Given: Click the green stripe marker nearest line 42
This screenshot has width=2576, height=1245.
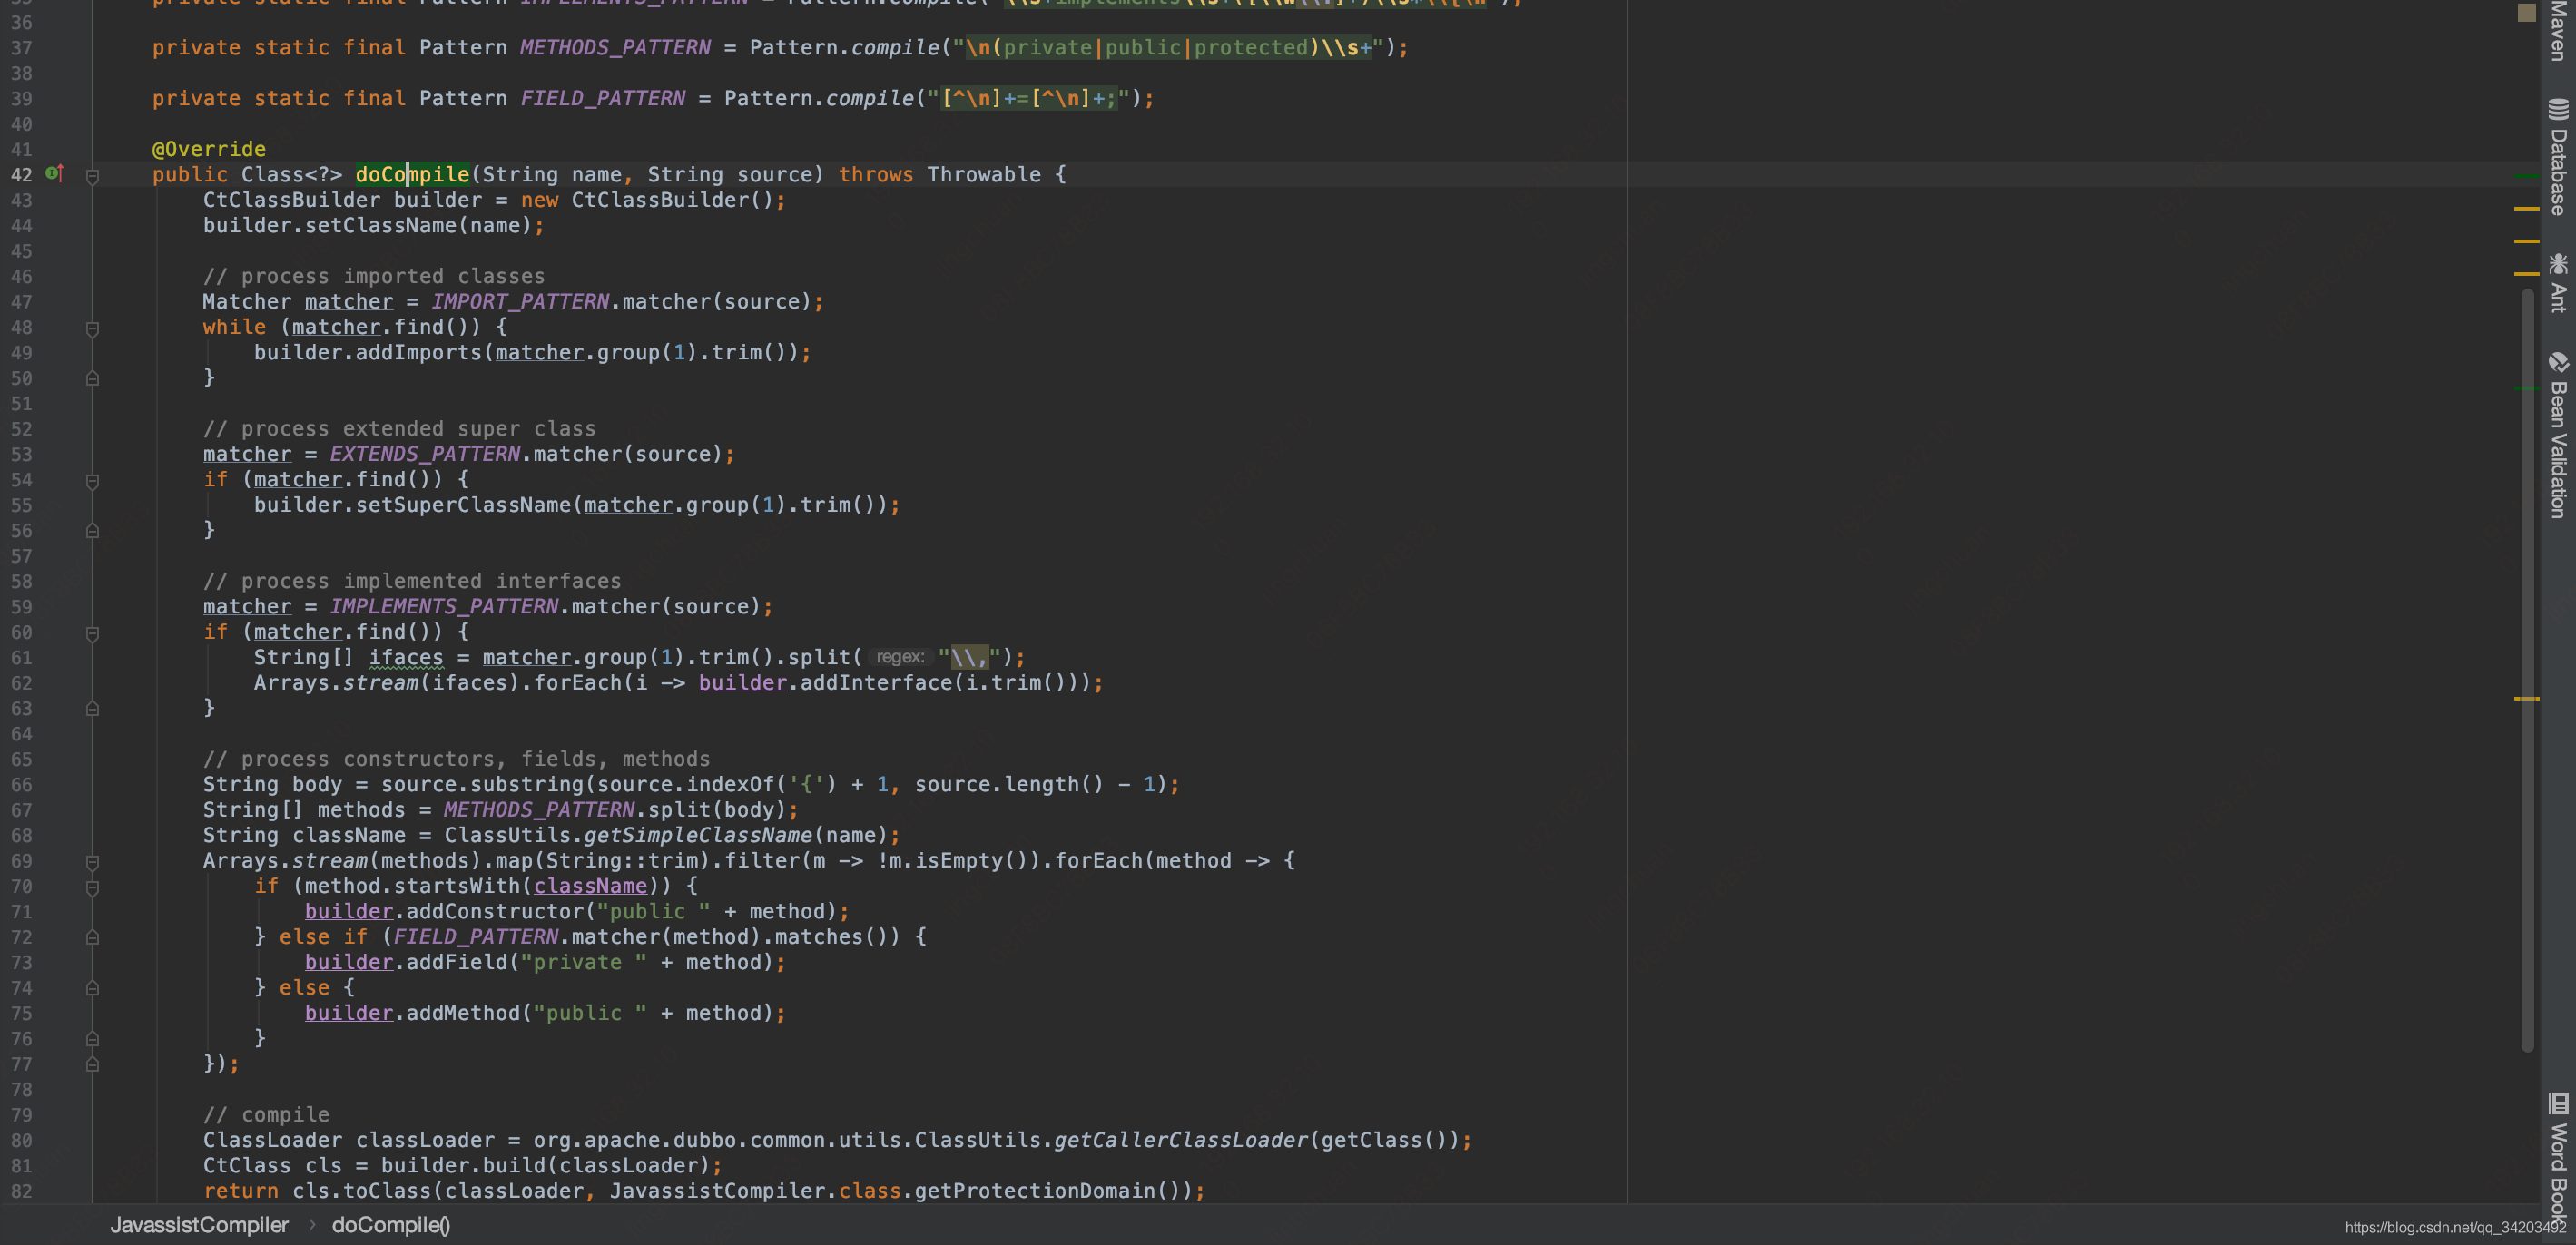Looking at the screenshot, I should click(2526, 175).
